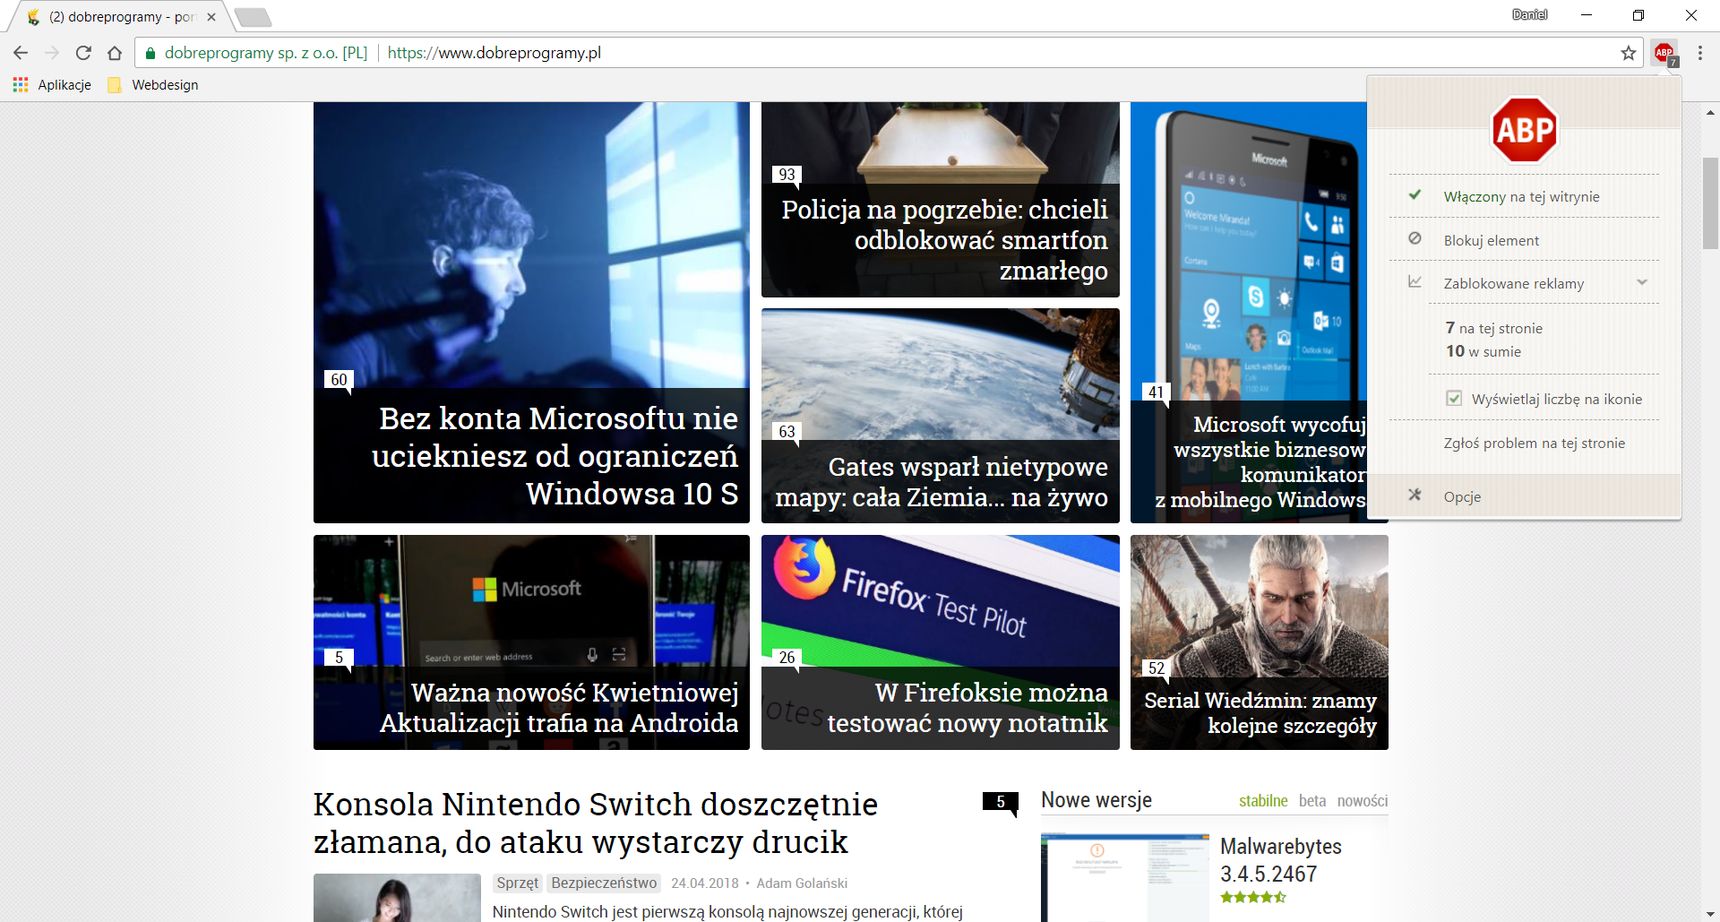The image size is (1720, 922).
Task: Click the browser back arrow
Action: click(21, 53)
